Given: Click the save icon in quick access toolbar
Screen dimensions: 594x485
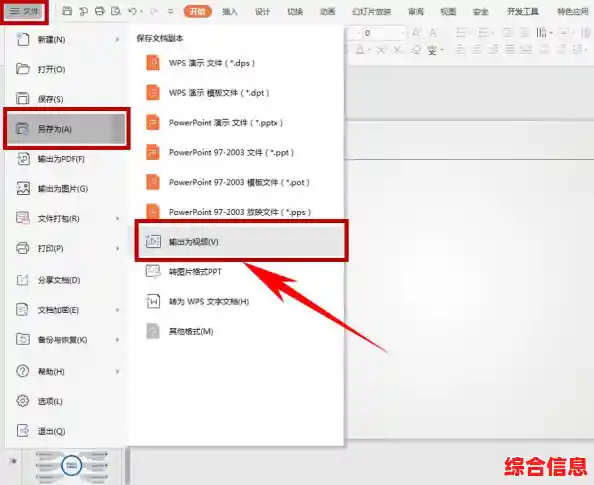Looking at the screenshot, I should (x=67, y=11).
